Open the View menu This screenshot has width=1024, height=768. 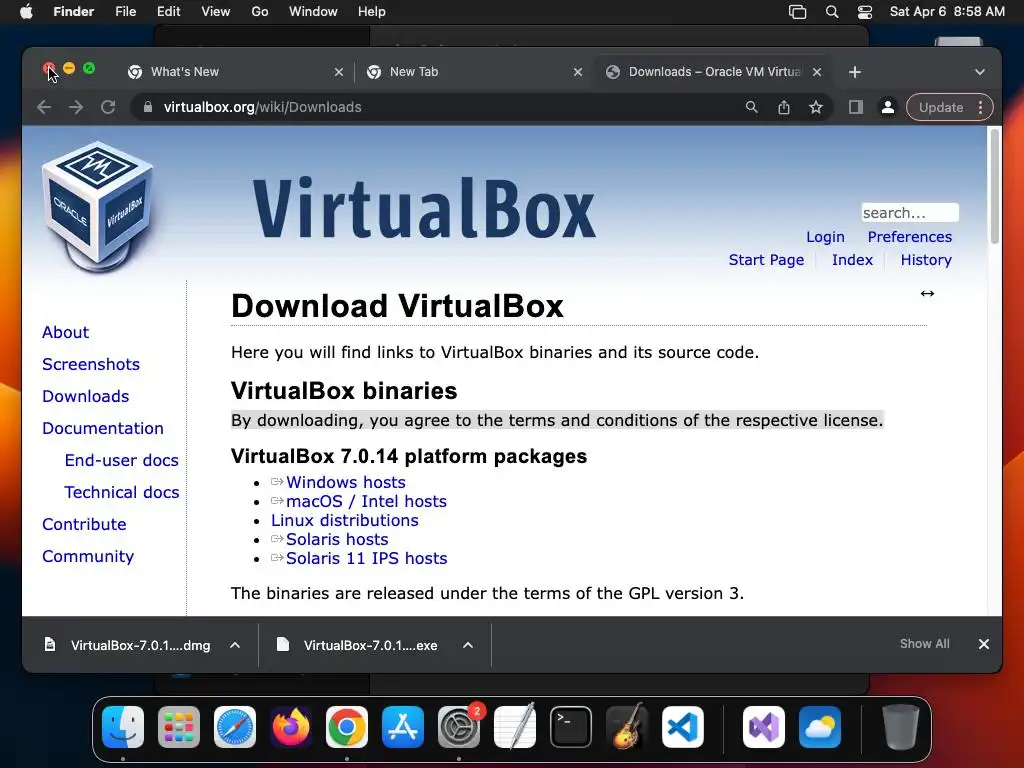coord(216,12)
